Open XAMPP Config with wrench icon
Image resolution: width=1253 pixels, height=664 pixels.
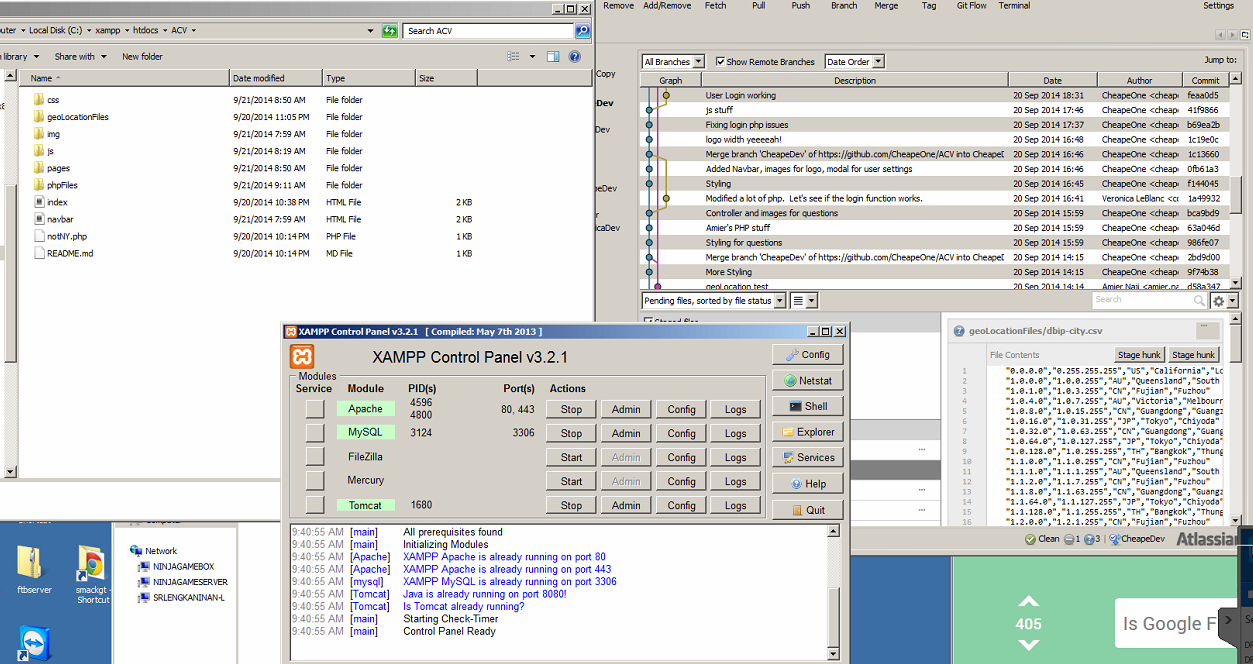click(x=808, y=354)
